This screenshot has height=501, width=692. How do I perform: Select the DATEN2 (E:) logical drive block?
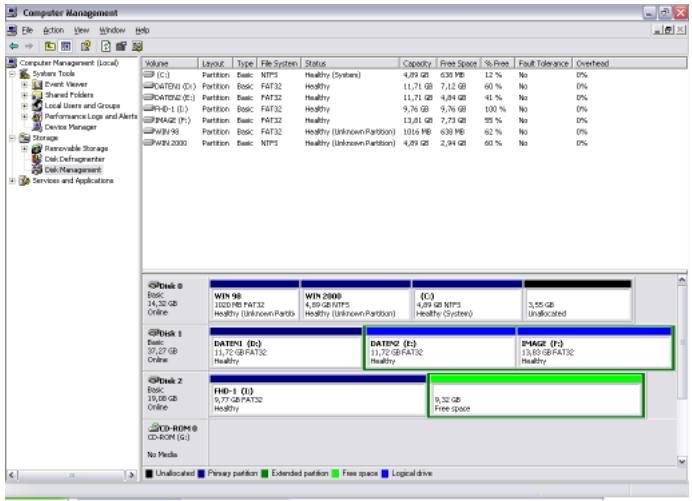click(x=440, y=348)
